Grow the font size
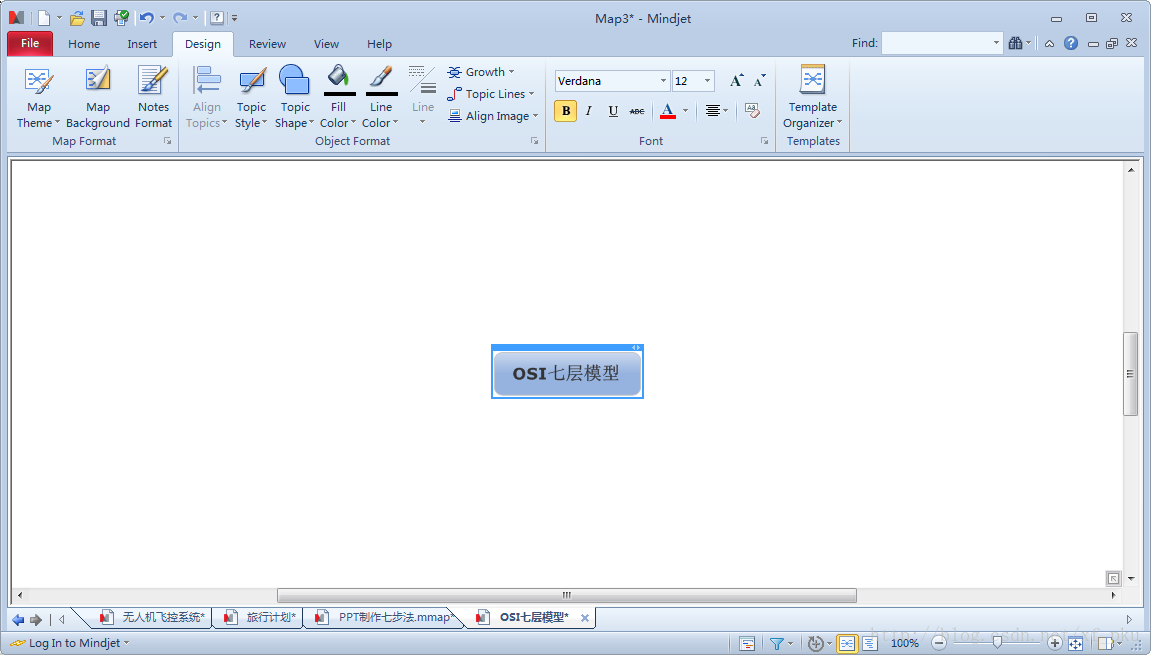Screen dimensions: 1151x655 point(736,81)
